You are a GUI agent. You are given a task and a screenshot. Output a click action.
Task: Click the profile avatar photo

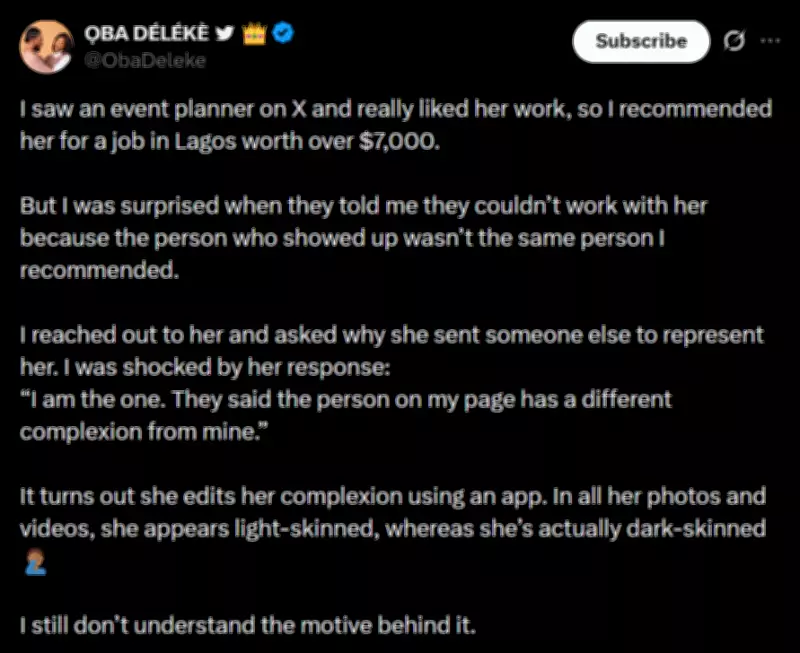(x=47, y=46)
